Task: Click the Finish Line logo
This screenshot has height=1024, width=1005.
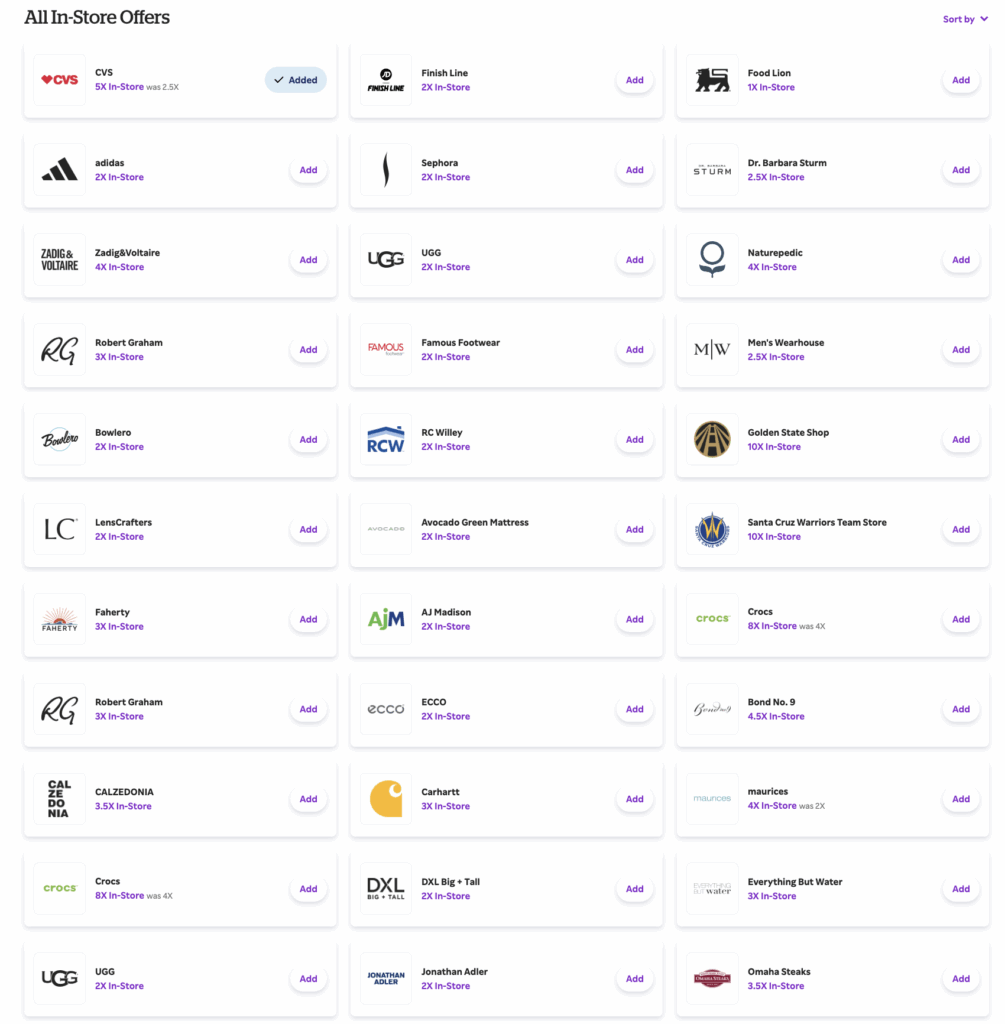Action: [x=386, y=80]
